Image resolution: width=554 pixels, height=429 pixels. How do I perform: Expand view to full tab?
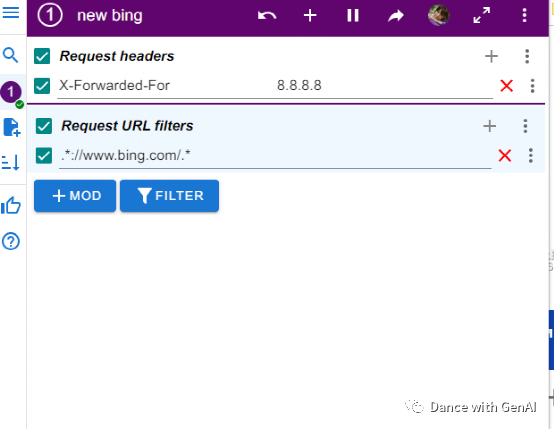[x=482, y=16]
